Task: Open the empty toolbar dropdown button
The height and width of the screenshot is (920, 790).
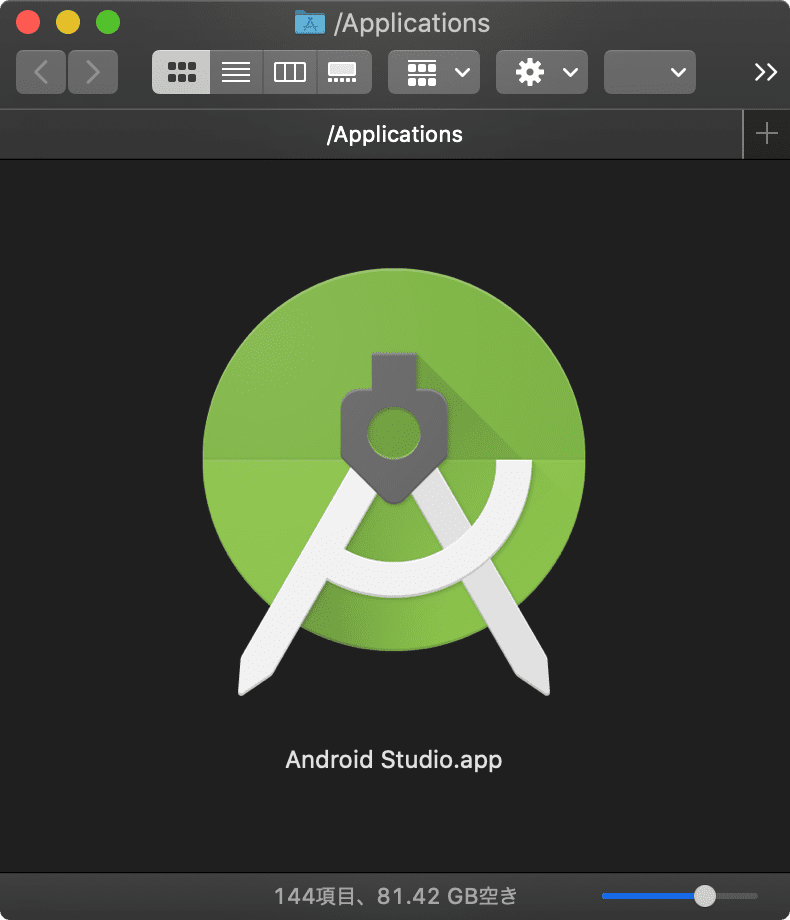Action: pyautogui.click(x=650, y=72)
